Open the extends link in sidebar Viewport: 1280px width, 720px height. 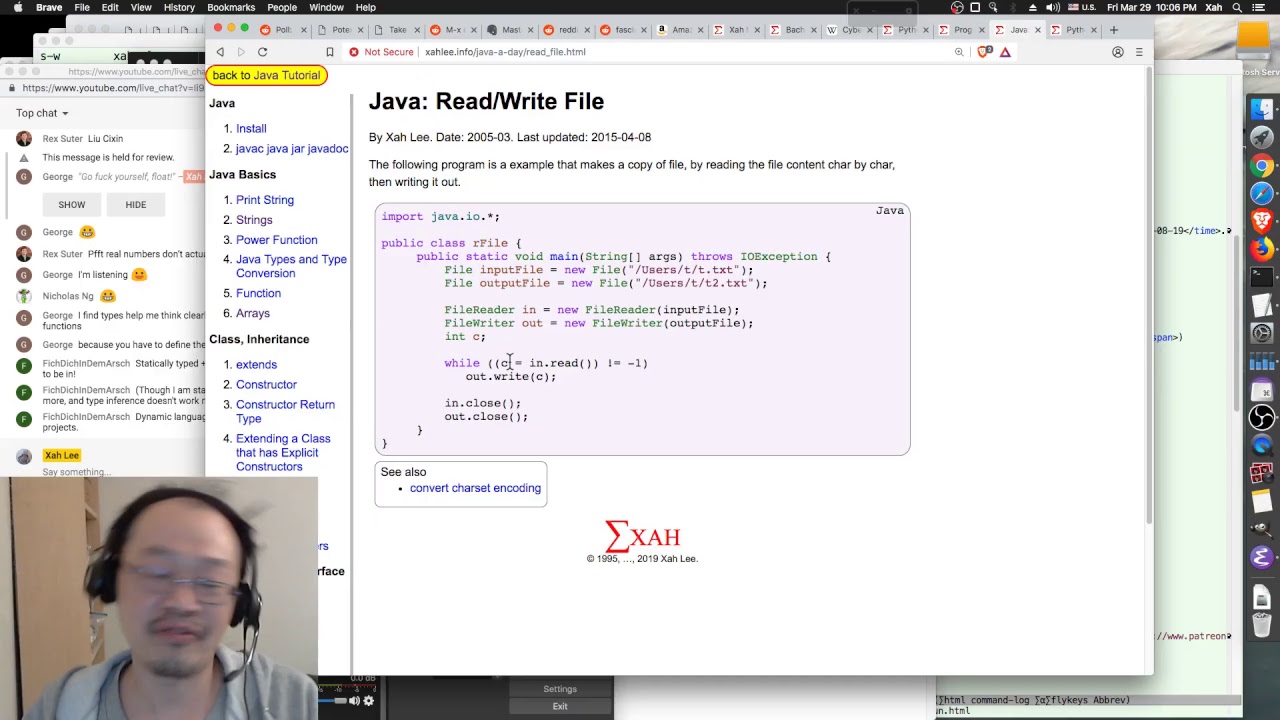[256, 364]
